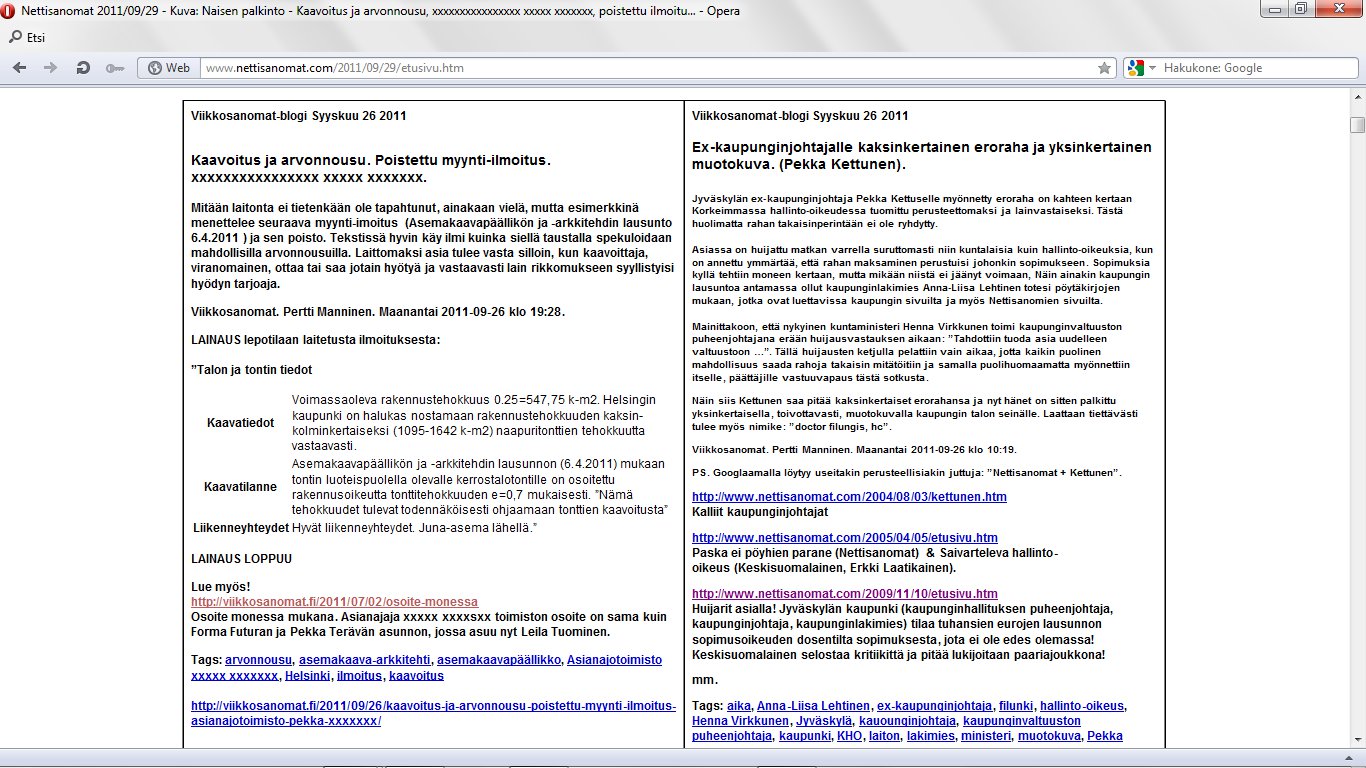This screenshot has height=768, width=1366.
Task: Reload the page with the refresh icon
Action: (x=82, y=68)
